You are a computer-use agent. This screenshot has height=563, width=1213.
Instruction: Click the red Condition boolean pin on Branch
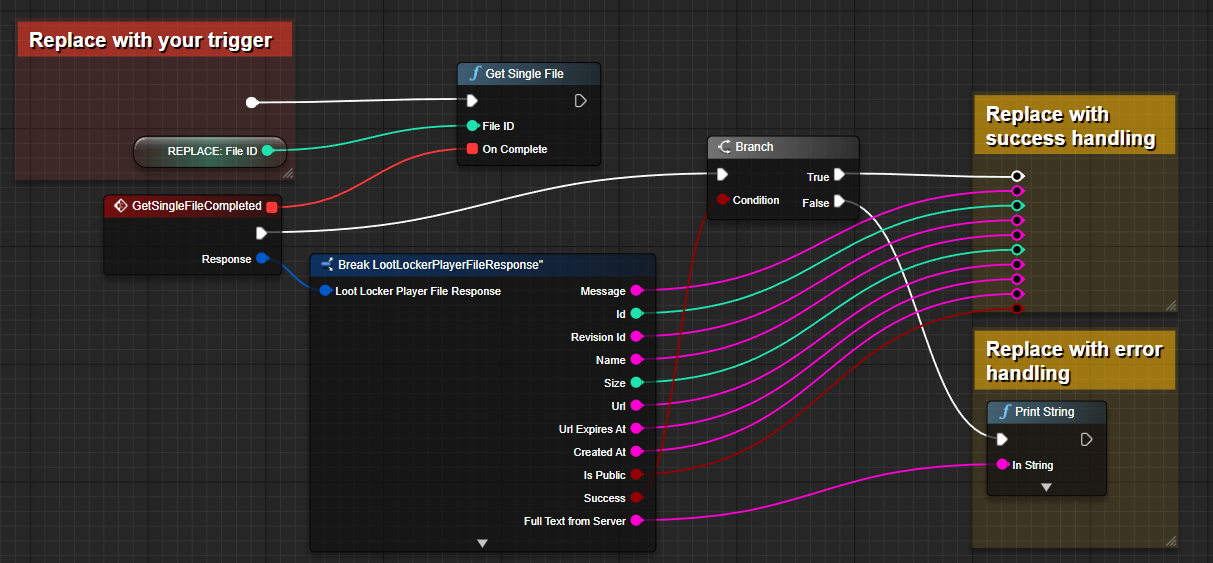click(722, 200)
